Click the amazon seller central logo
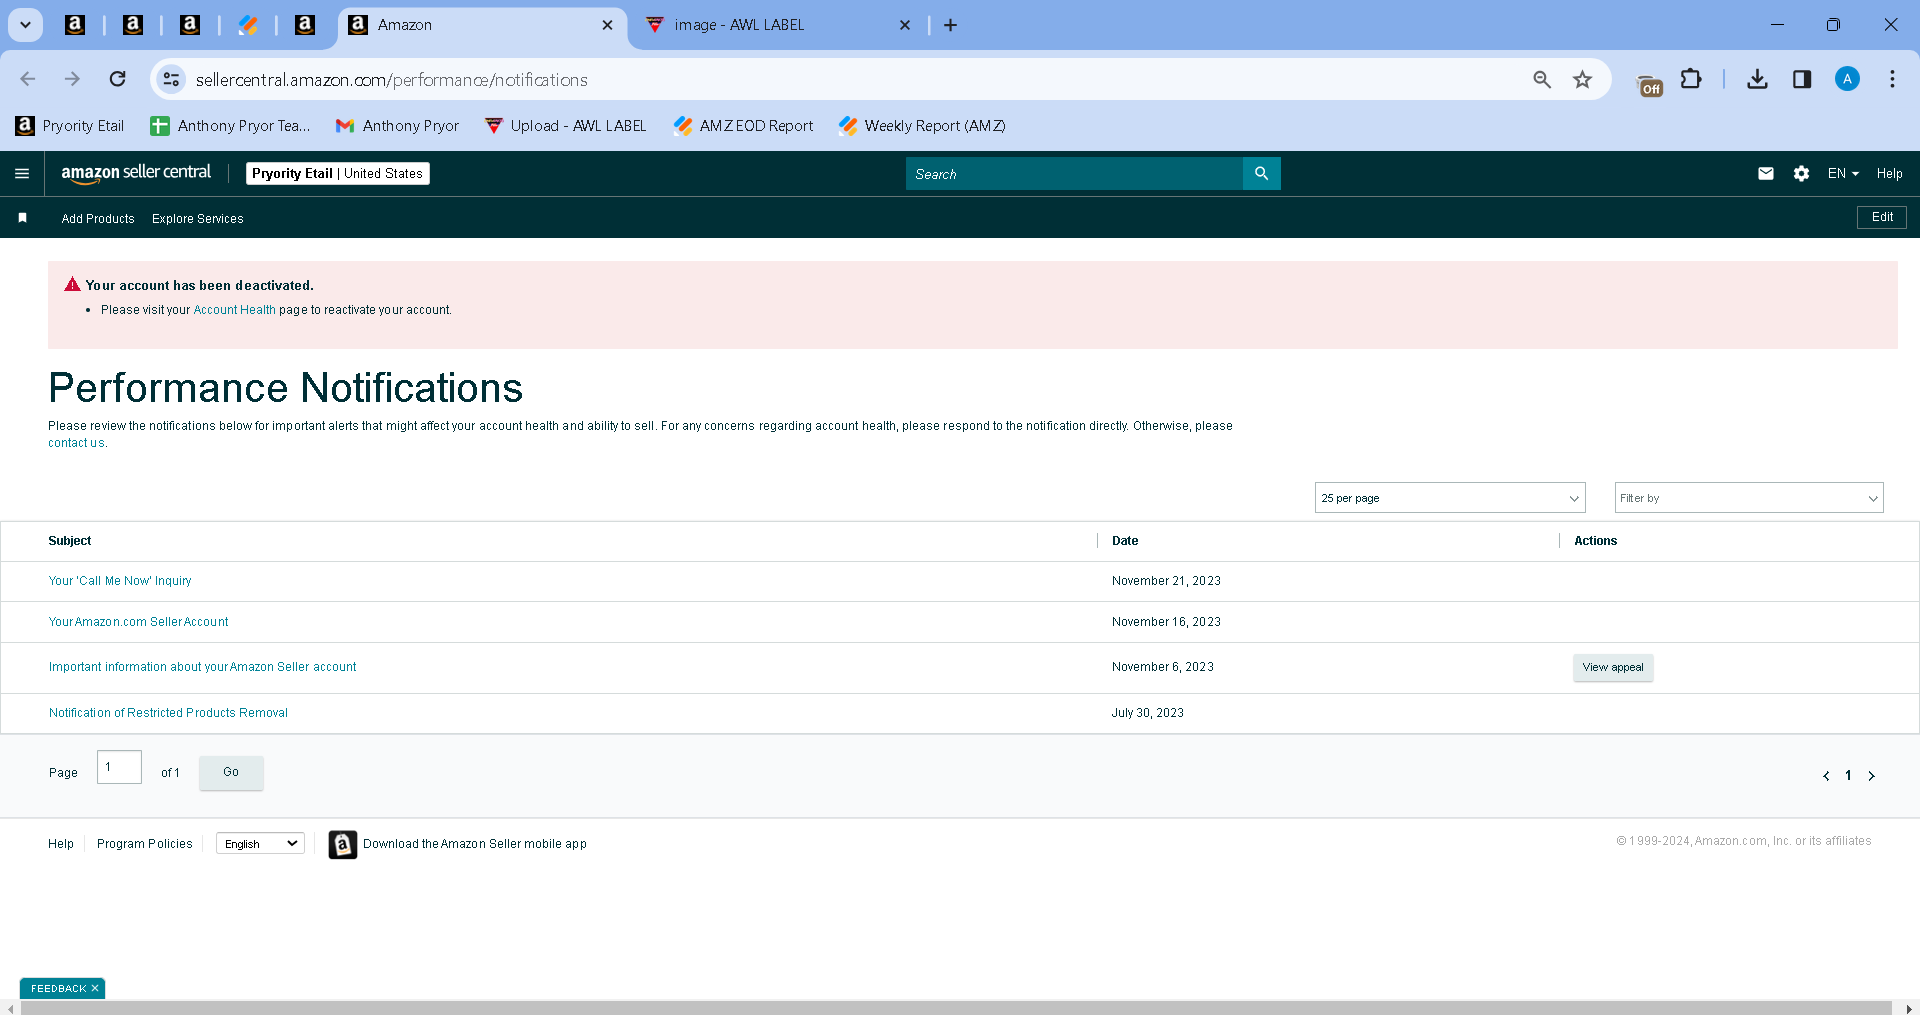This screenshot has height=1015, width=1920. [136, 173]
